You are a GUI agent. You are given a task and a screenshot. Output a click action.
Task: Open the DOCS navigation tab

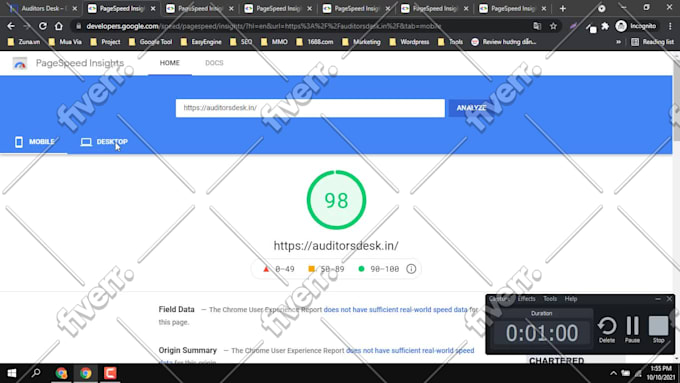point(214,63)
